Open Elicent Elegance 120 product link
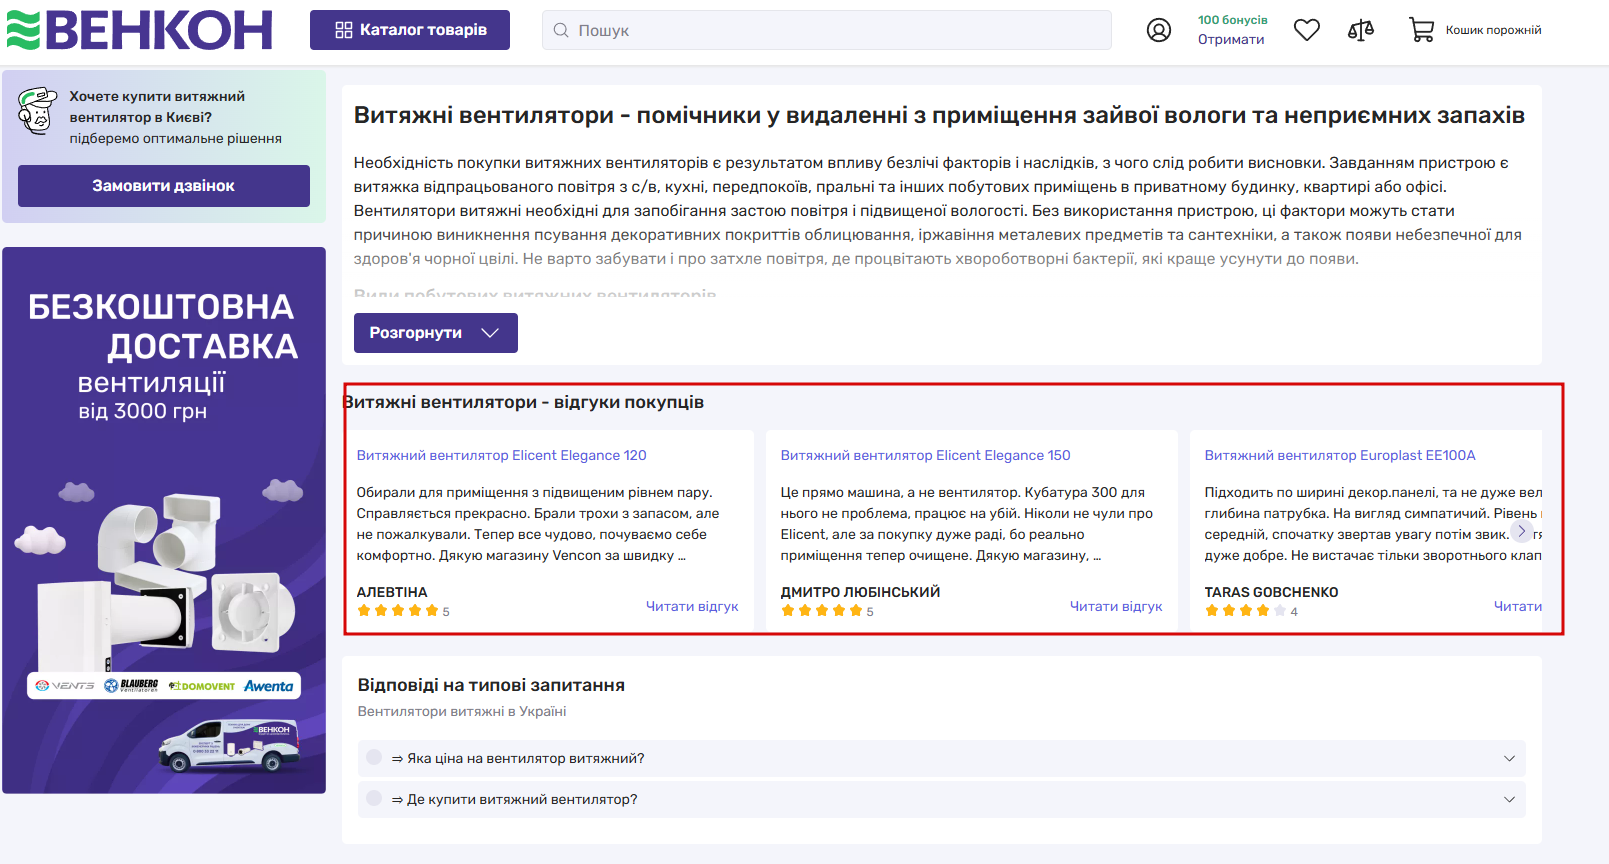1609x864 pixels. (x=502, y=455)
